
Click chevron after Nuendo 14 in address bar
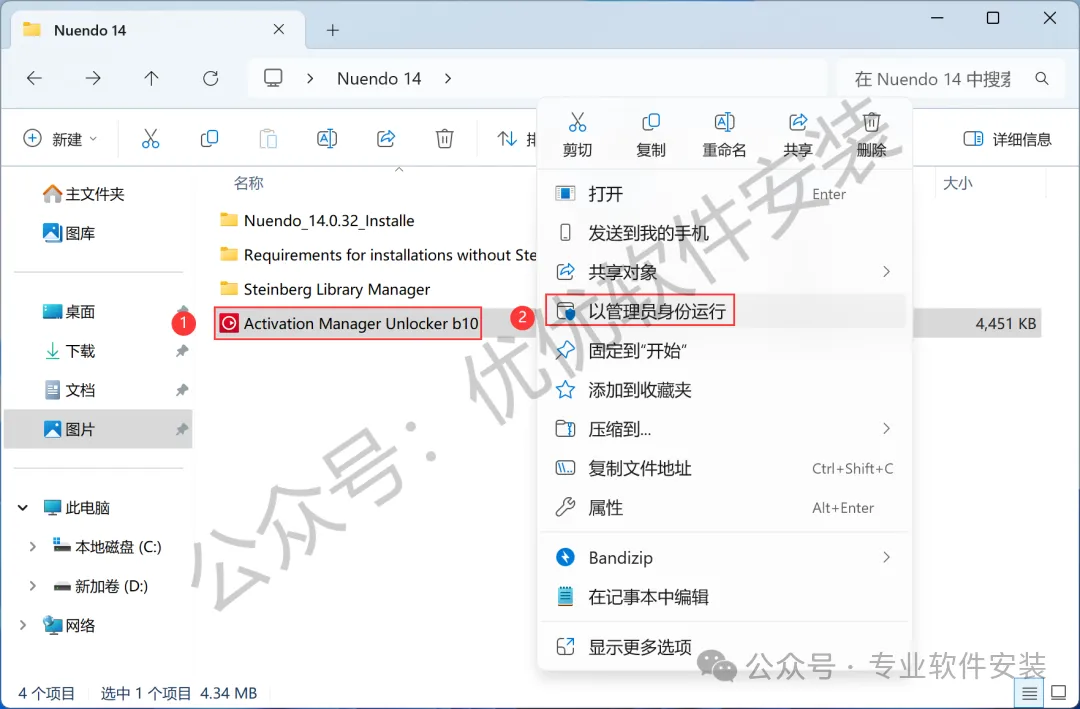[x=448, y=79]
